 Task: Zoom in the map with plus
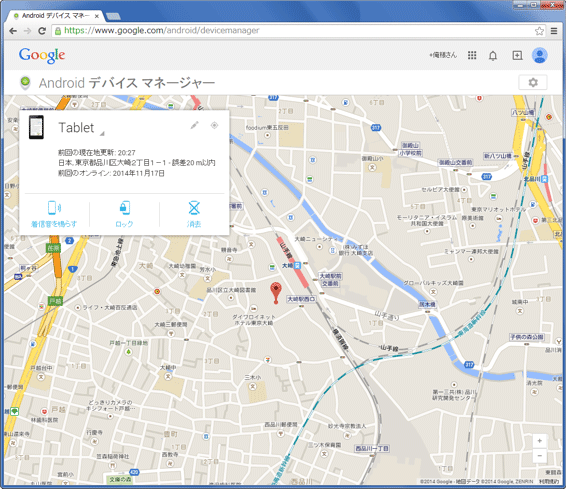coord(540,441)
